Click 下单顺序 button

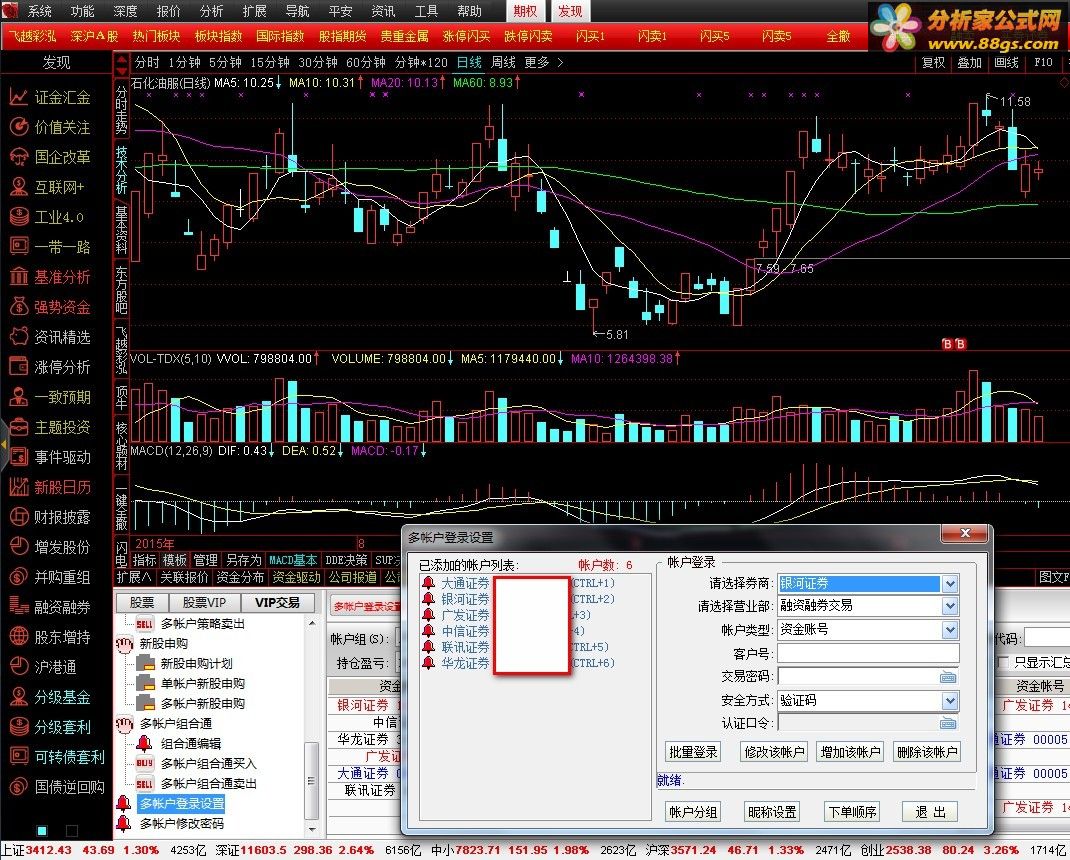tap(852, 812)
